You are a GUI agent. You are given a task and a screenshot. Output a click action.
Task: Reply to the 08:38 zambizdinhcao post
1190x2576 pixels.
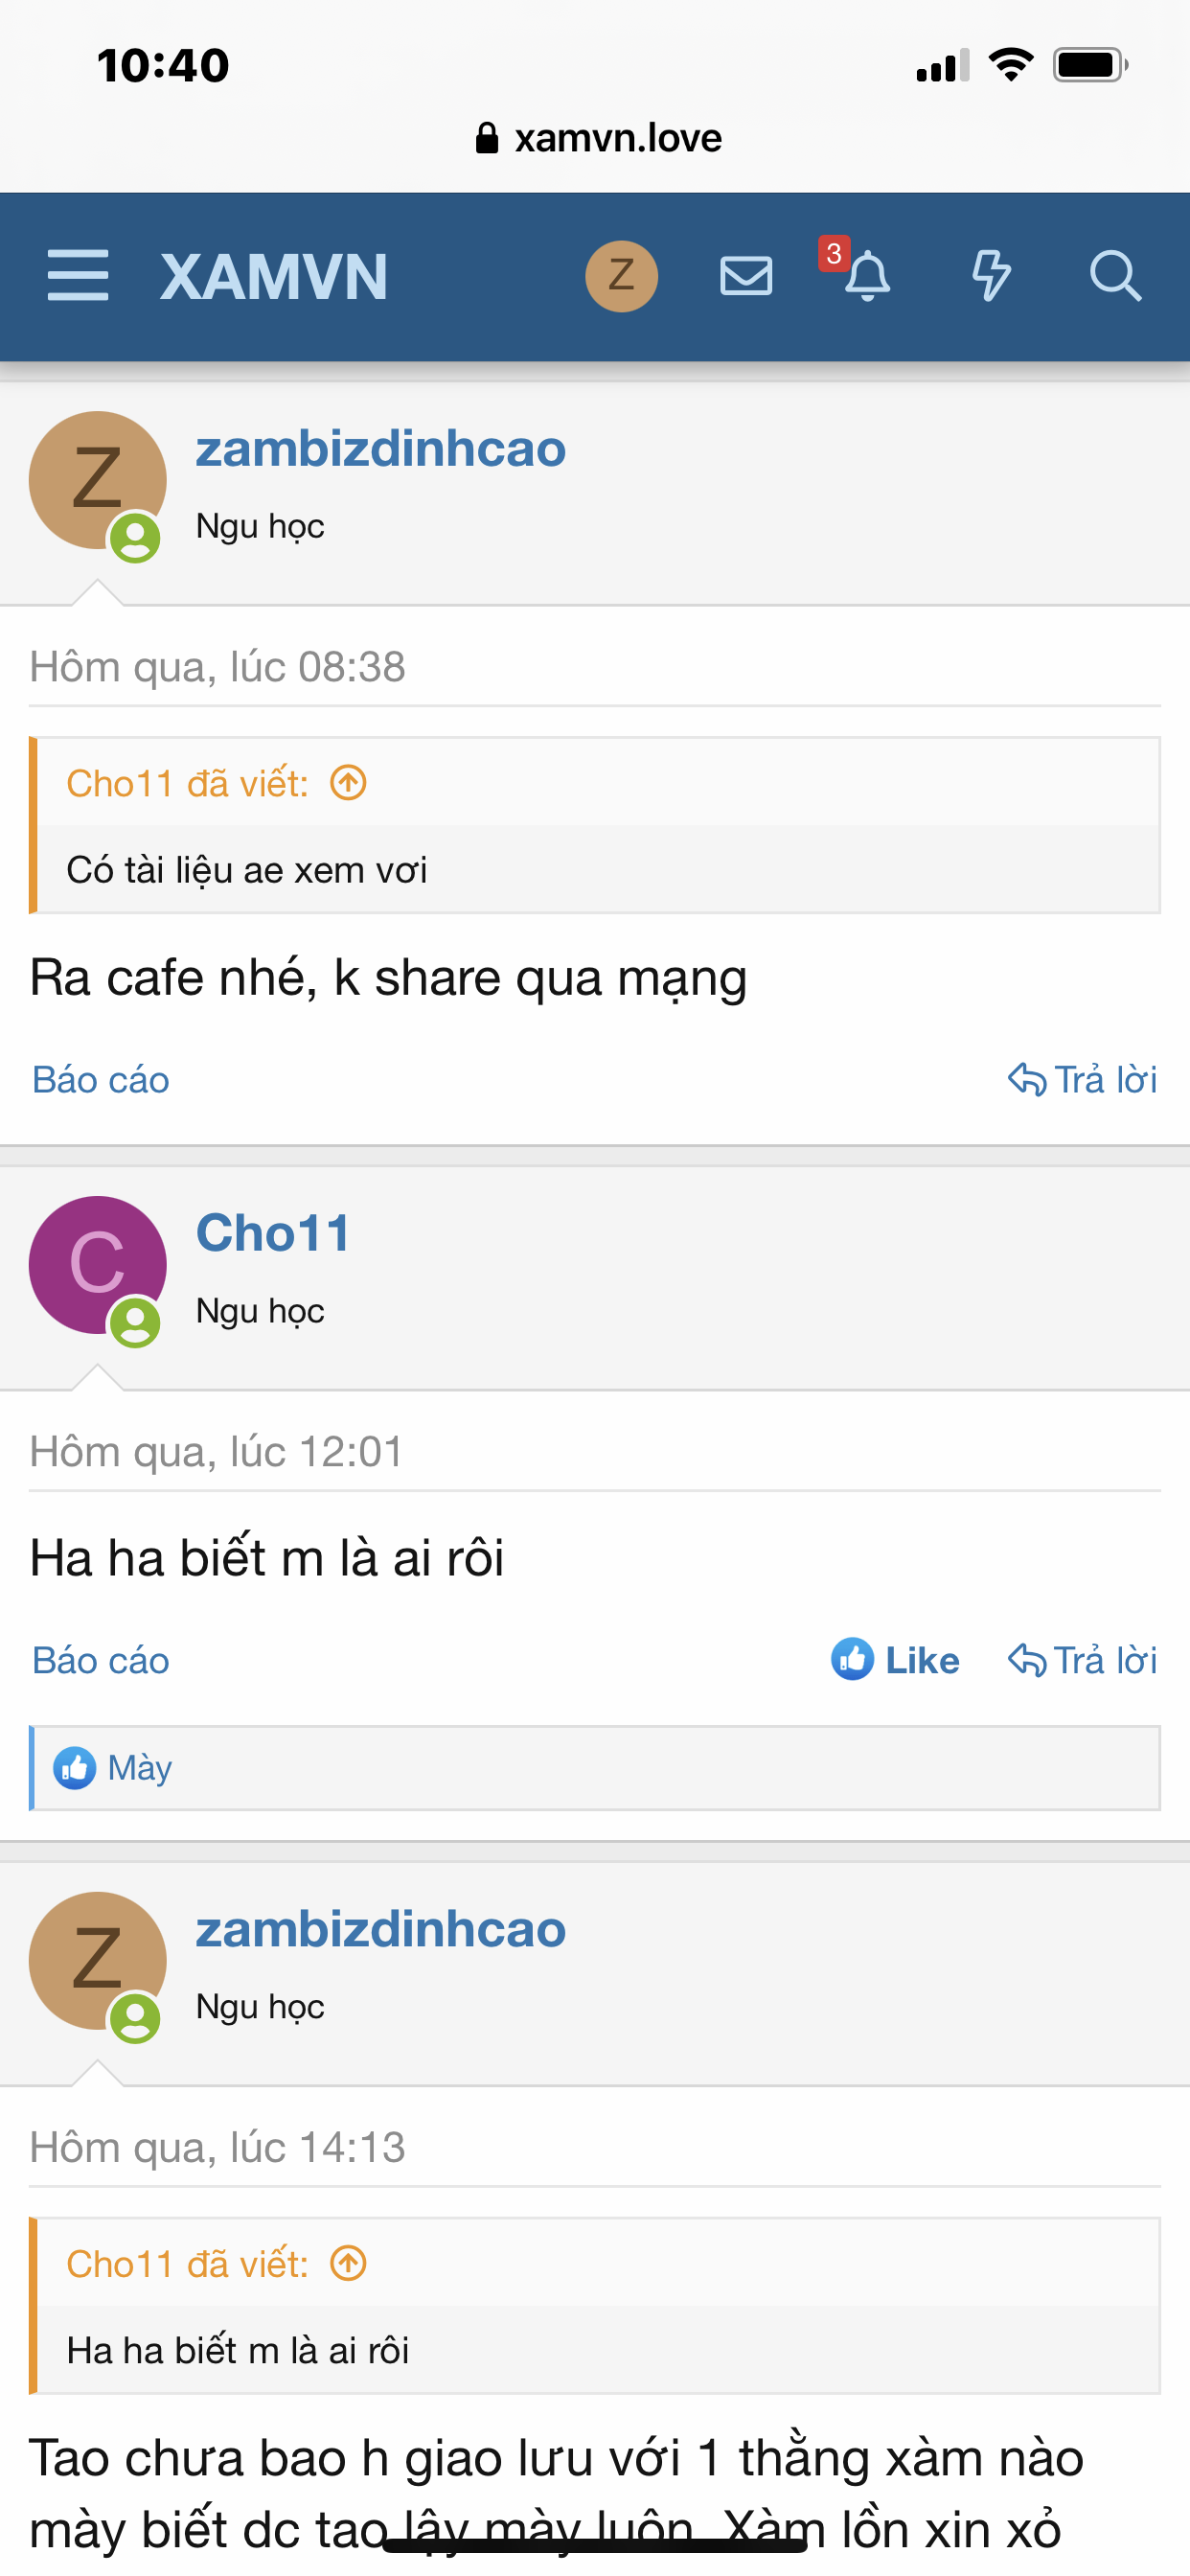[x=1082, y=1080]
